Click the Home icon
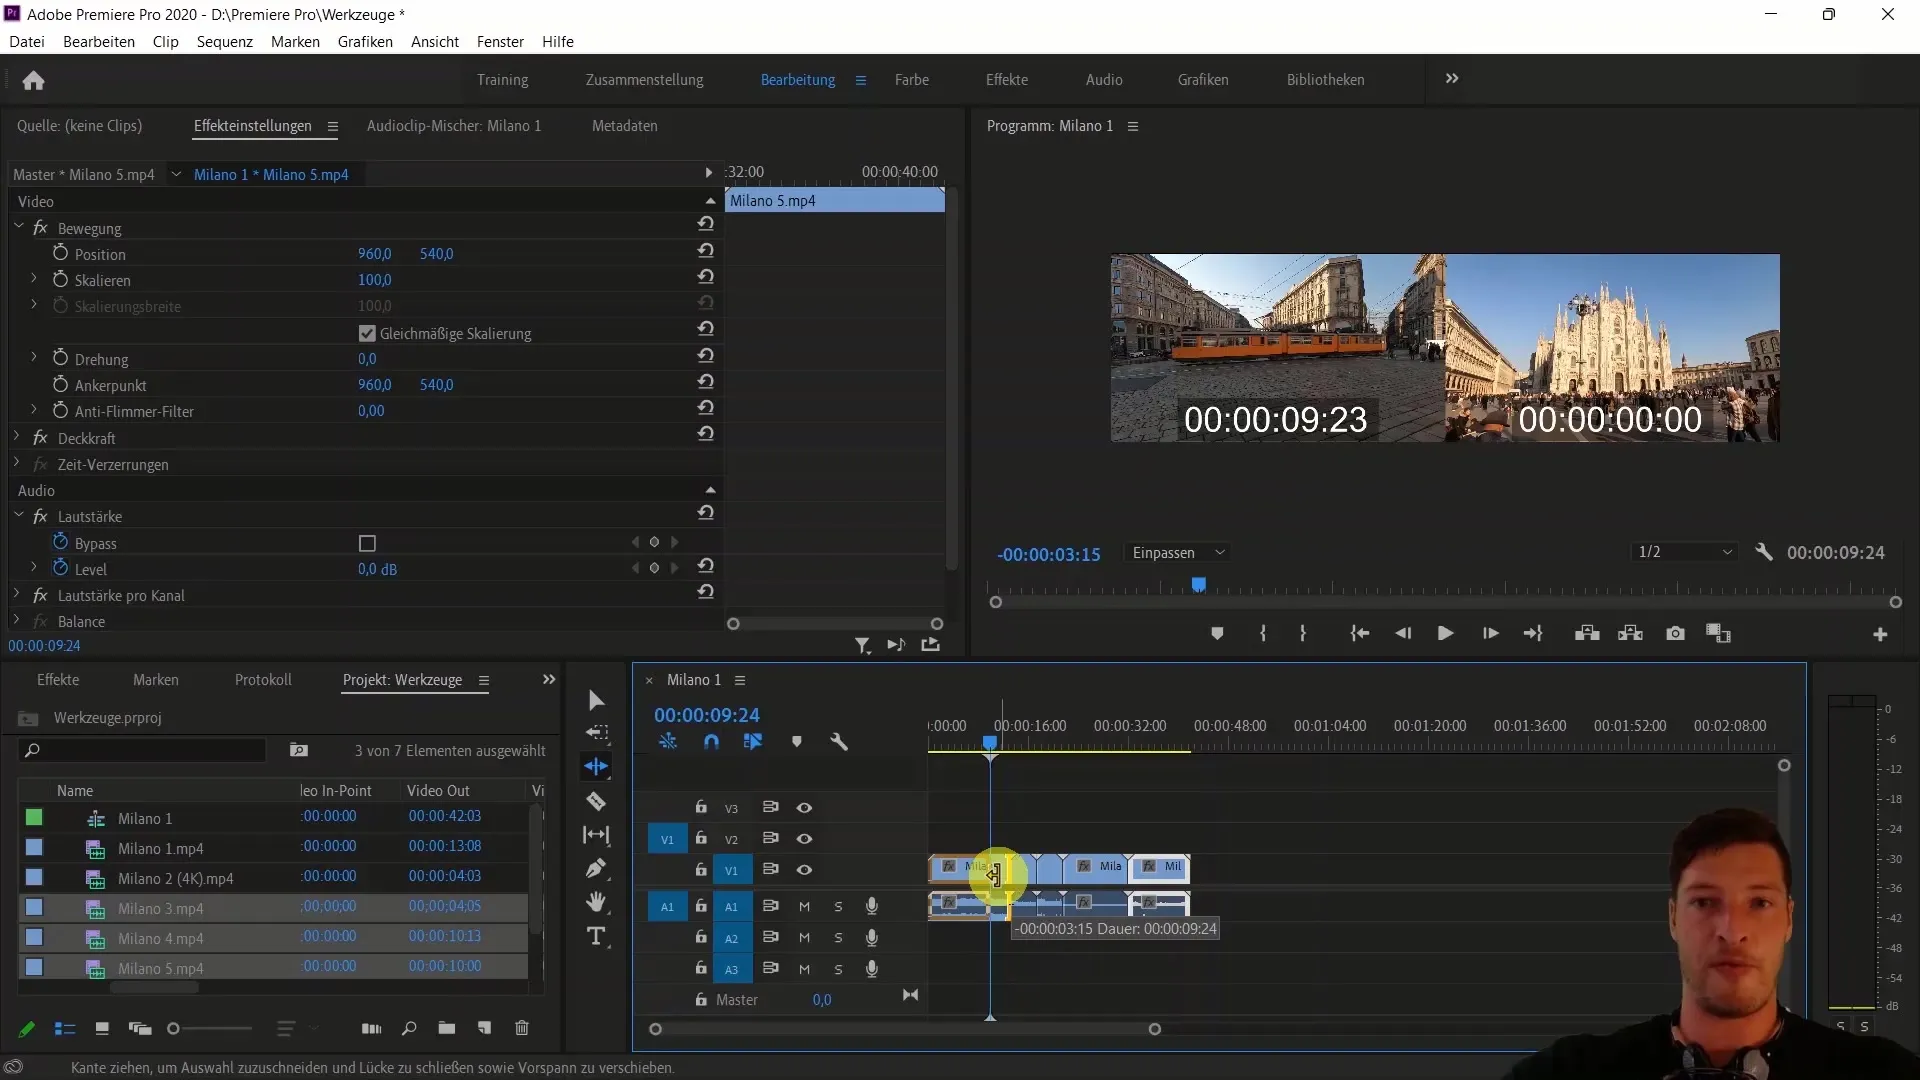The height and width of the screenshot is (1080, 1920). 33,80
